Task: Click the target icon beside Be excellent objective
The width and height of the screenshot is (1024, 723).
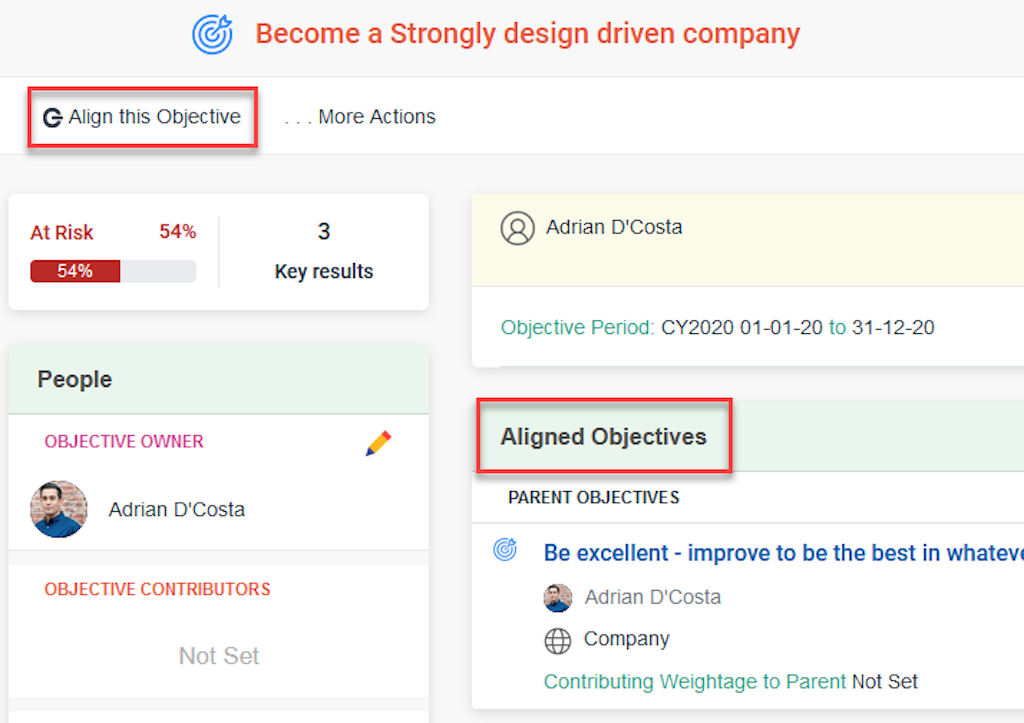Action: pyautogui.click(x=504, y=550)
